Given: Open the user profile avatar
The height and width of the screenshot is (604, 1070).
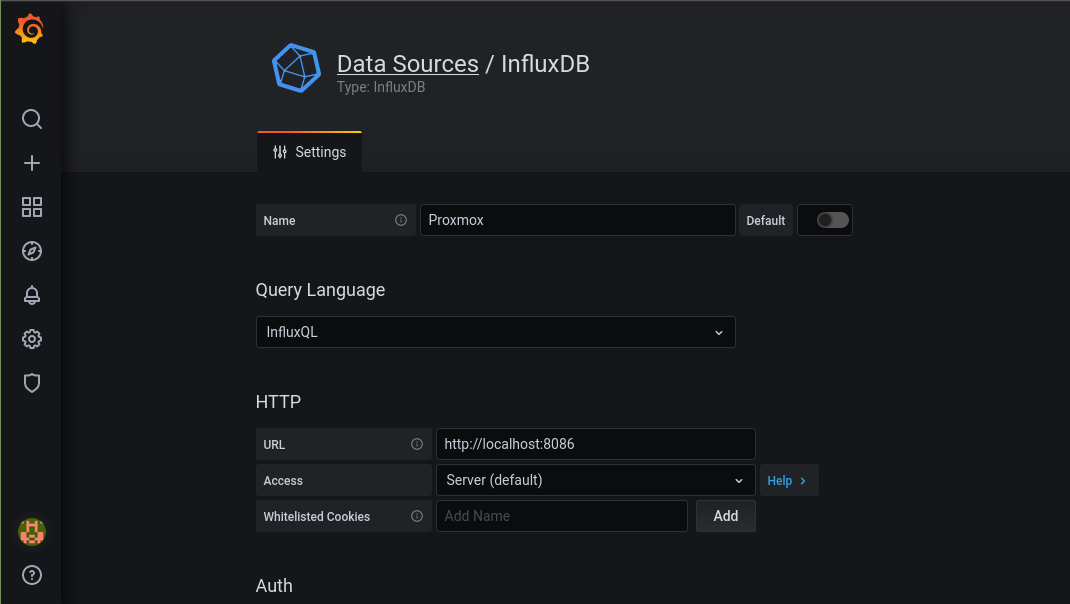Looking at the screenshot, I should tap(31, 532).
